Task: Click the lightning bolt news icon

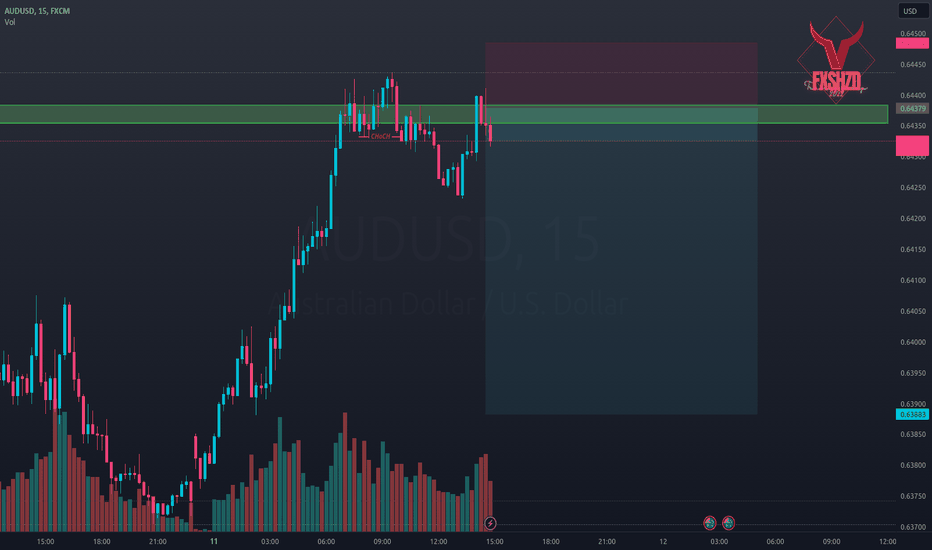Action: click(x=490, y=523)
